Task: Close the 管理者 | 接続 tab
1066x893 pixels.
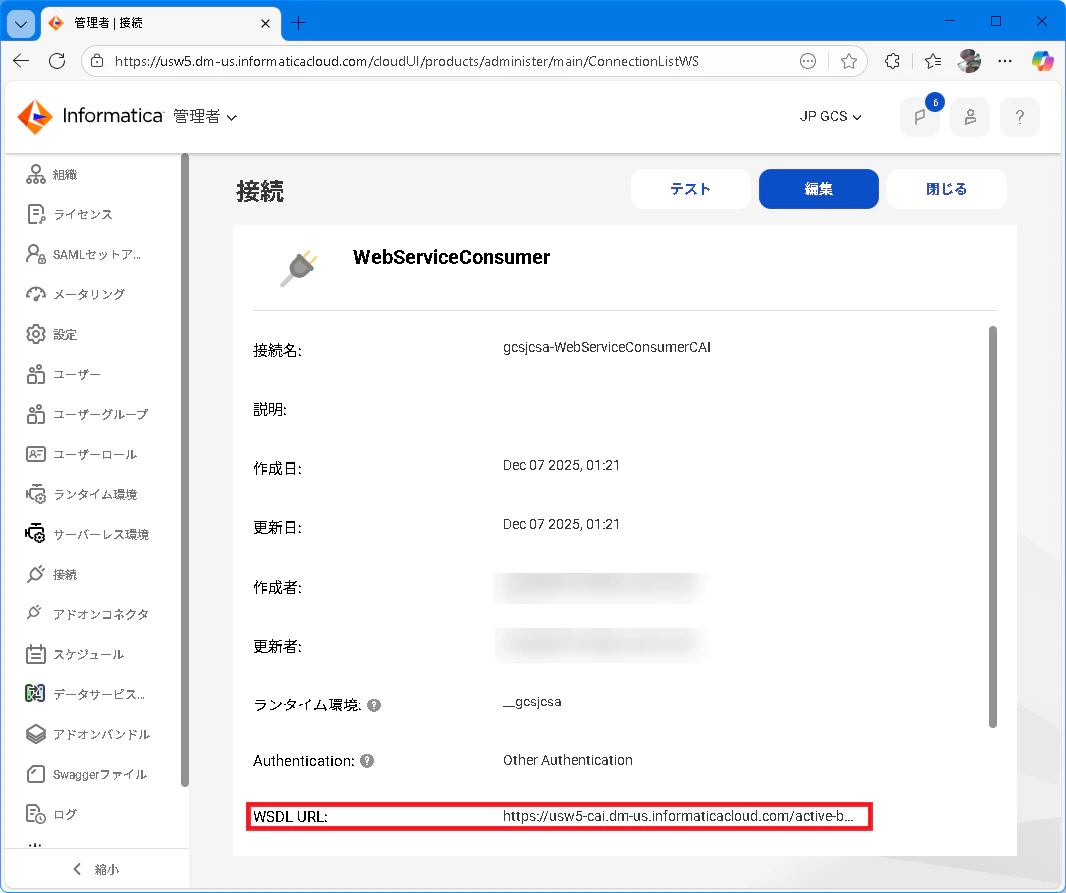Action: pos(265,23)
